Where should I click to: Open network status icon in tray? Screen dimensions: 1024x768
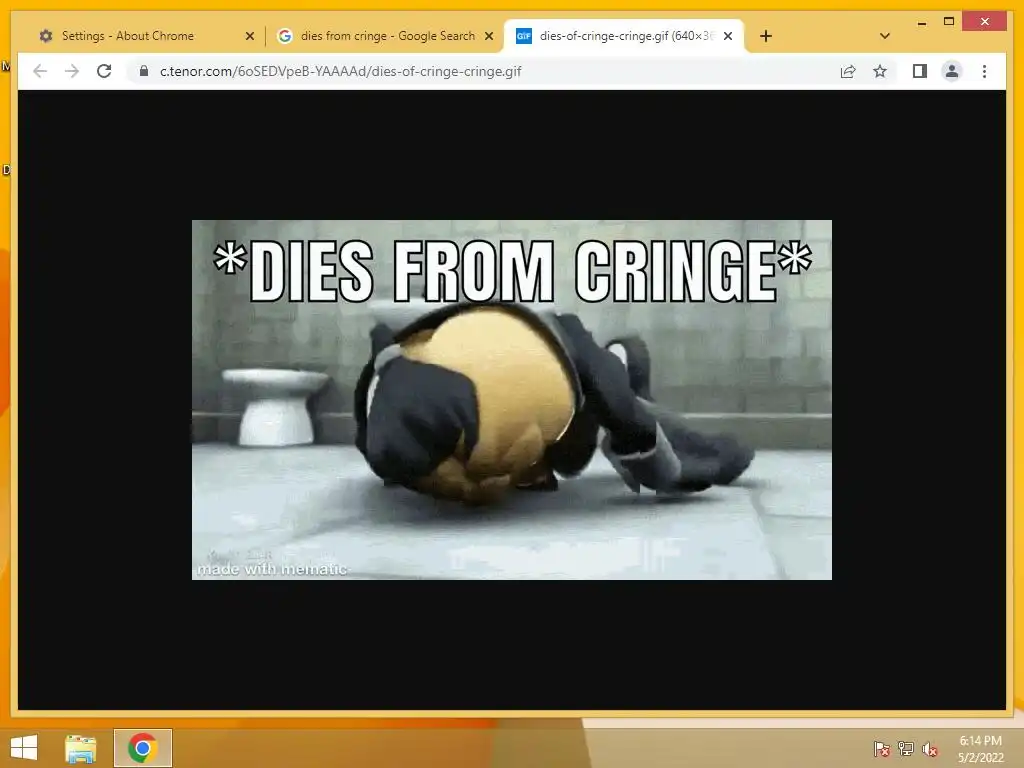906,749
